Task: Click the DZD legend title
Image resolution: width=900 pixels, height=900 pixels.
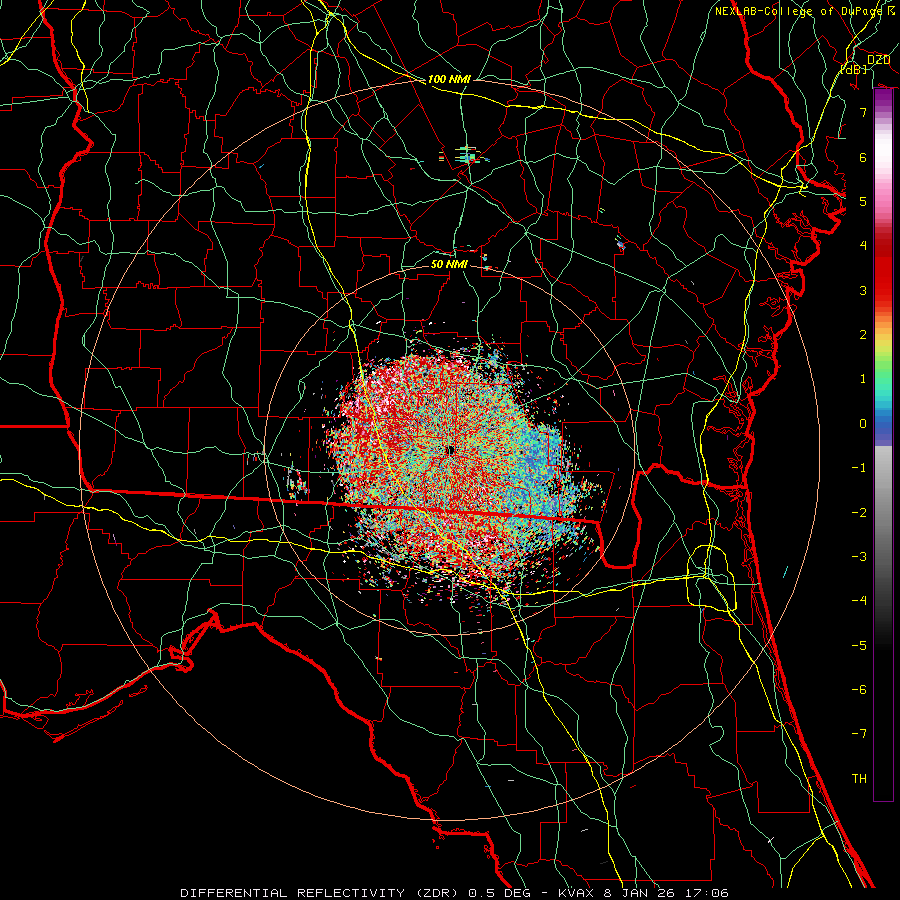Action: (878, 60)
